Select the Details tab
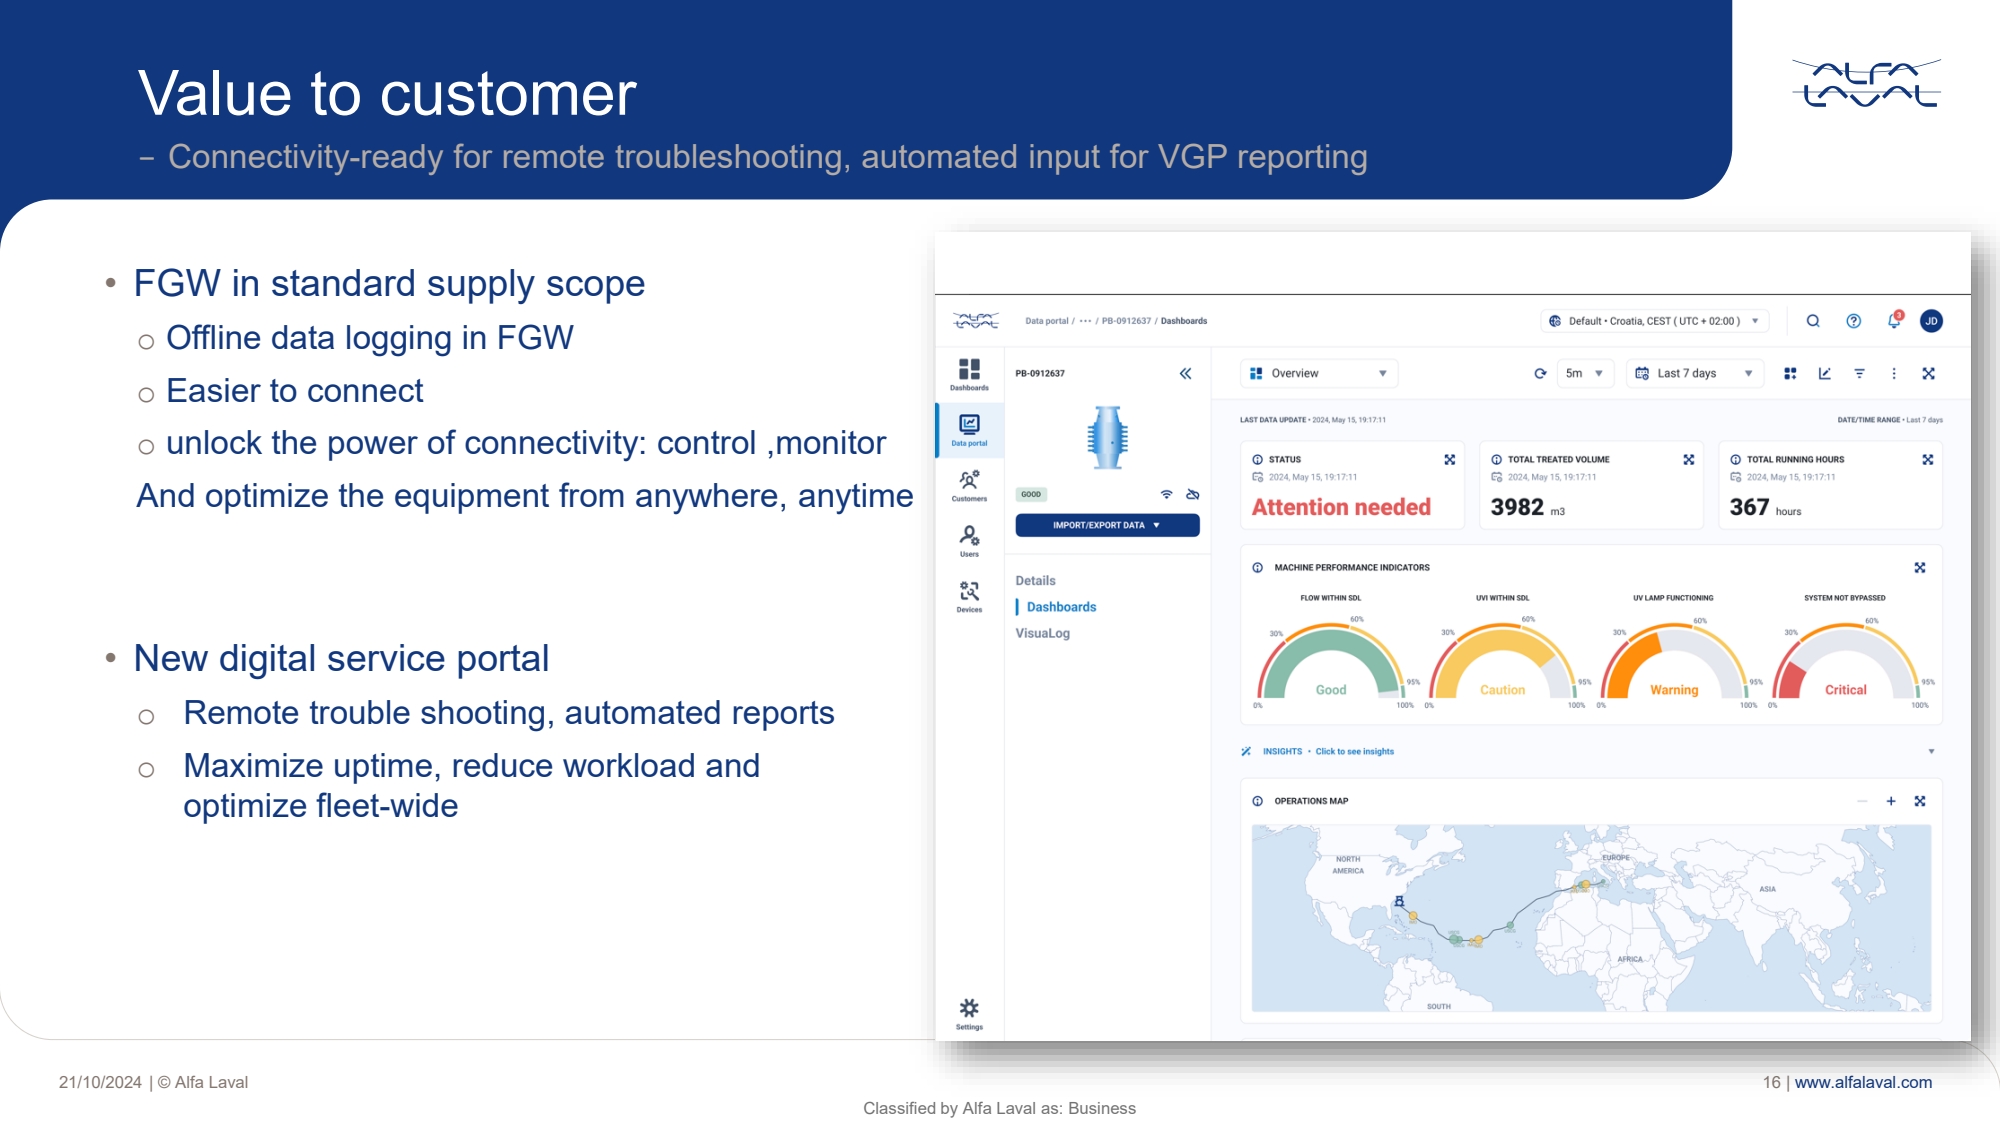2000x1125 pixels. 1035,580
